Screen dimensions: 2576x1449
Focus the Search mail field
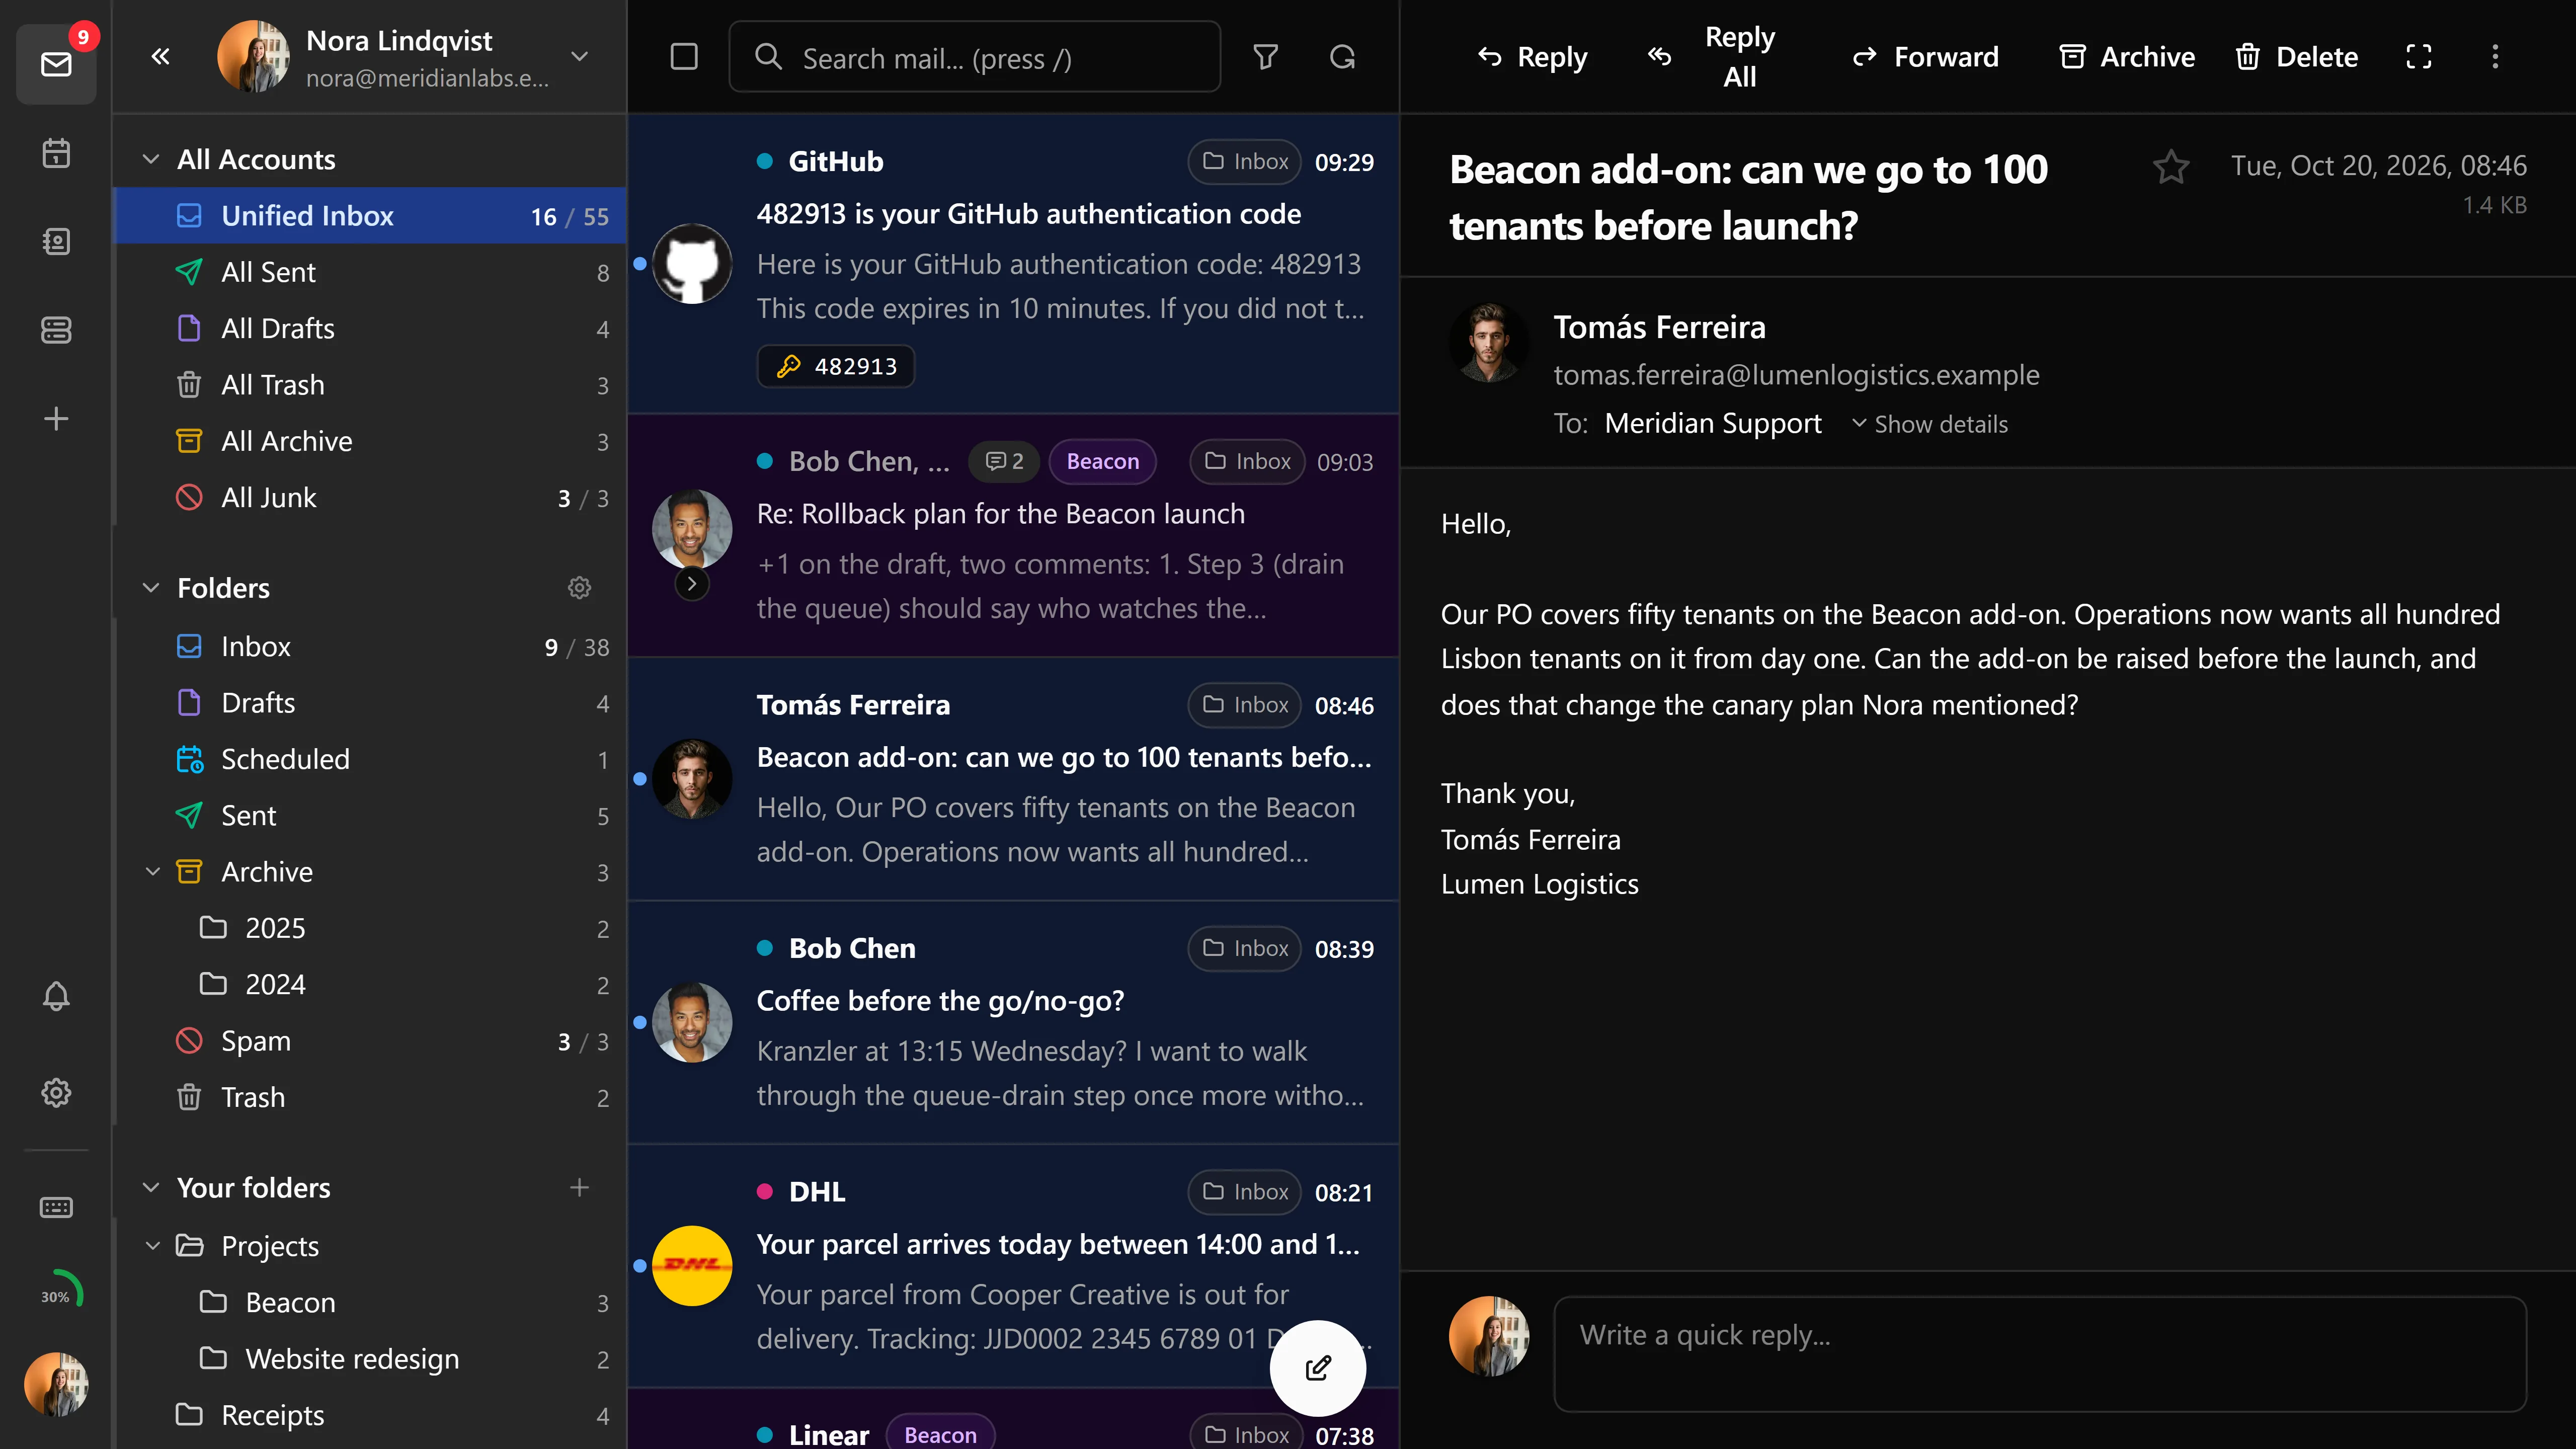975,57
